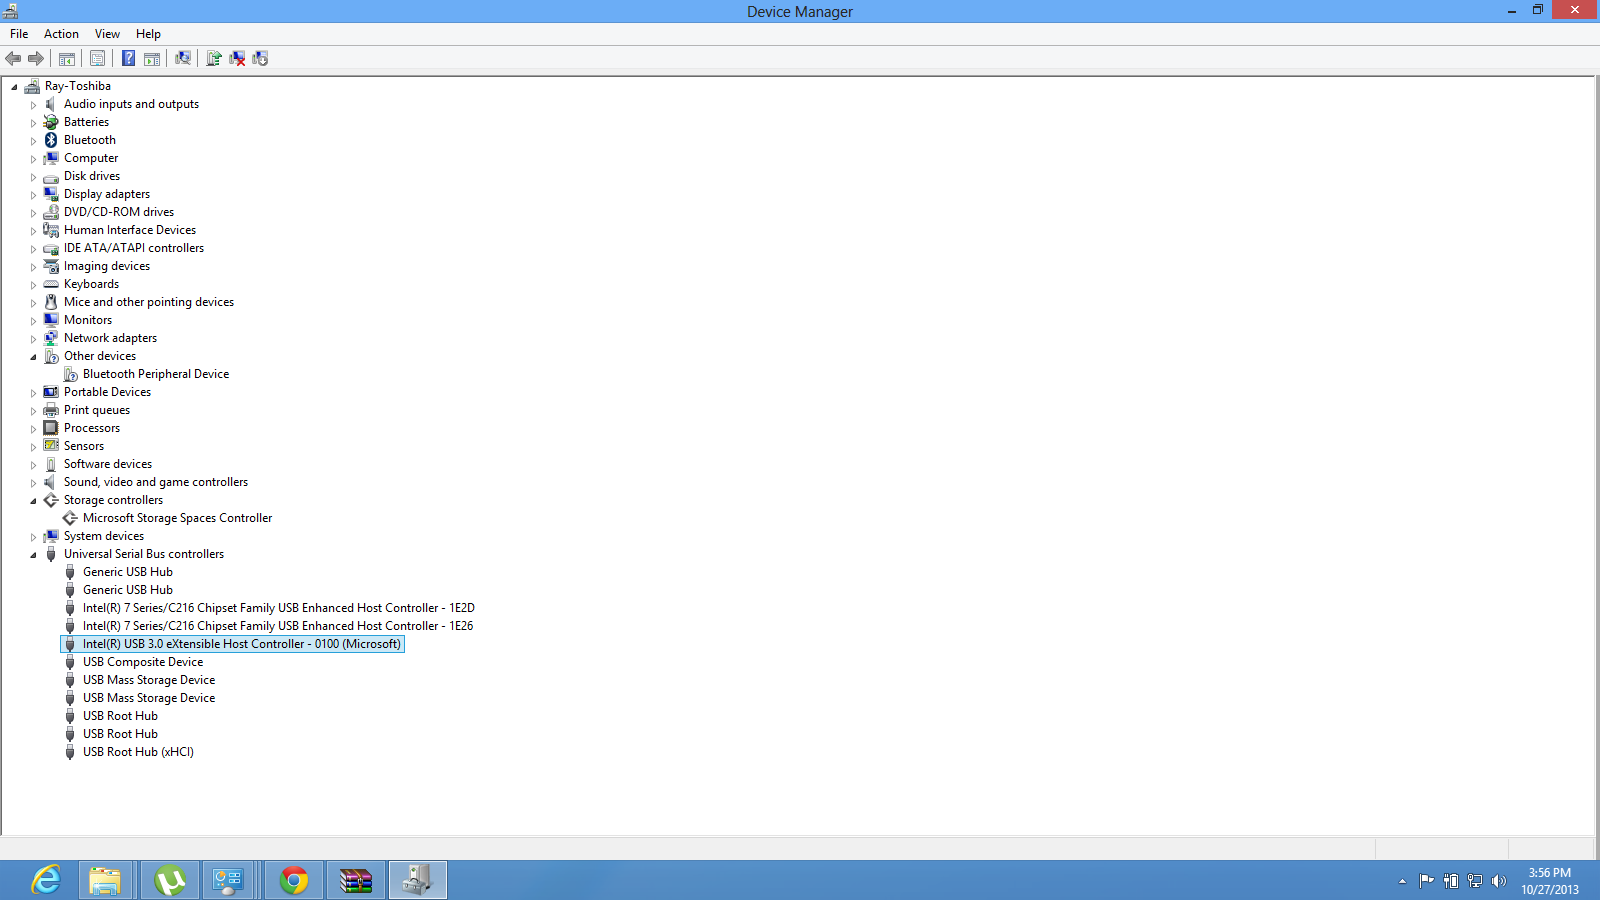Select the first Generic USB Hub entry
Image resolution: width=1600 pixels, height=900 pixels.
(128, 572)
